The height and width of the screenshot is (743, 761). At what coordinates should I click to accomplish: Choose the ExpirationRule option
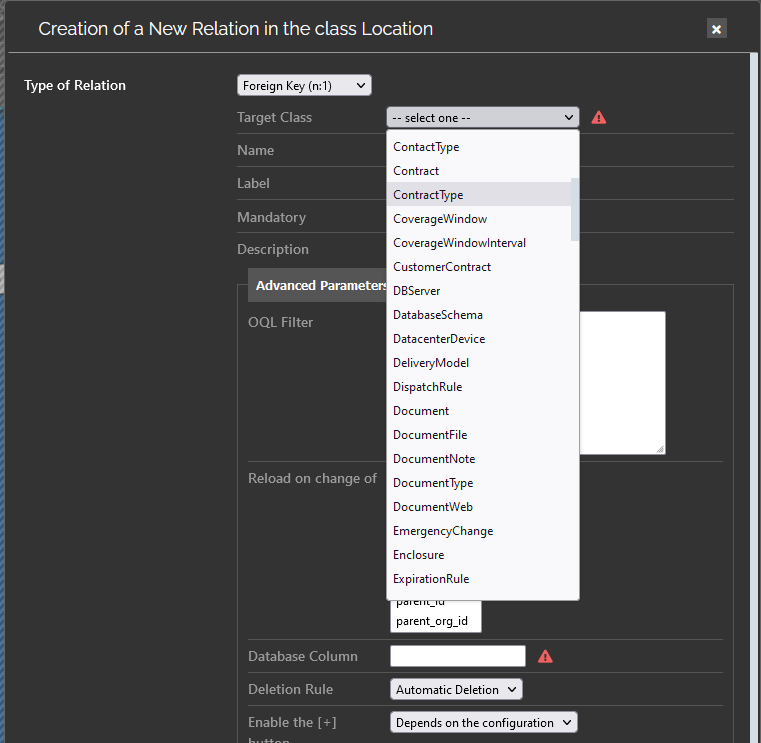(431, 579)
